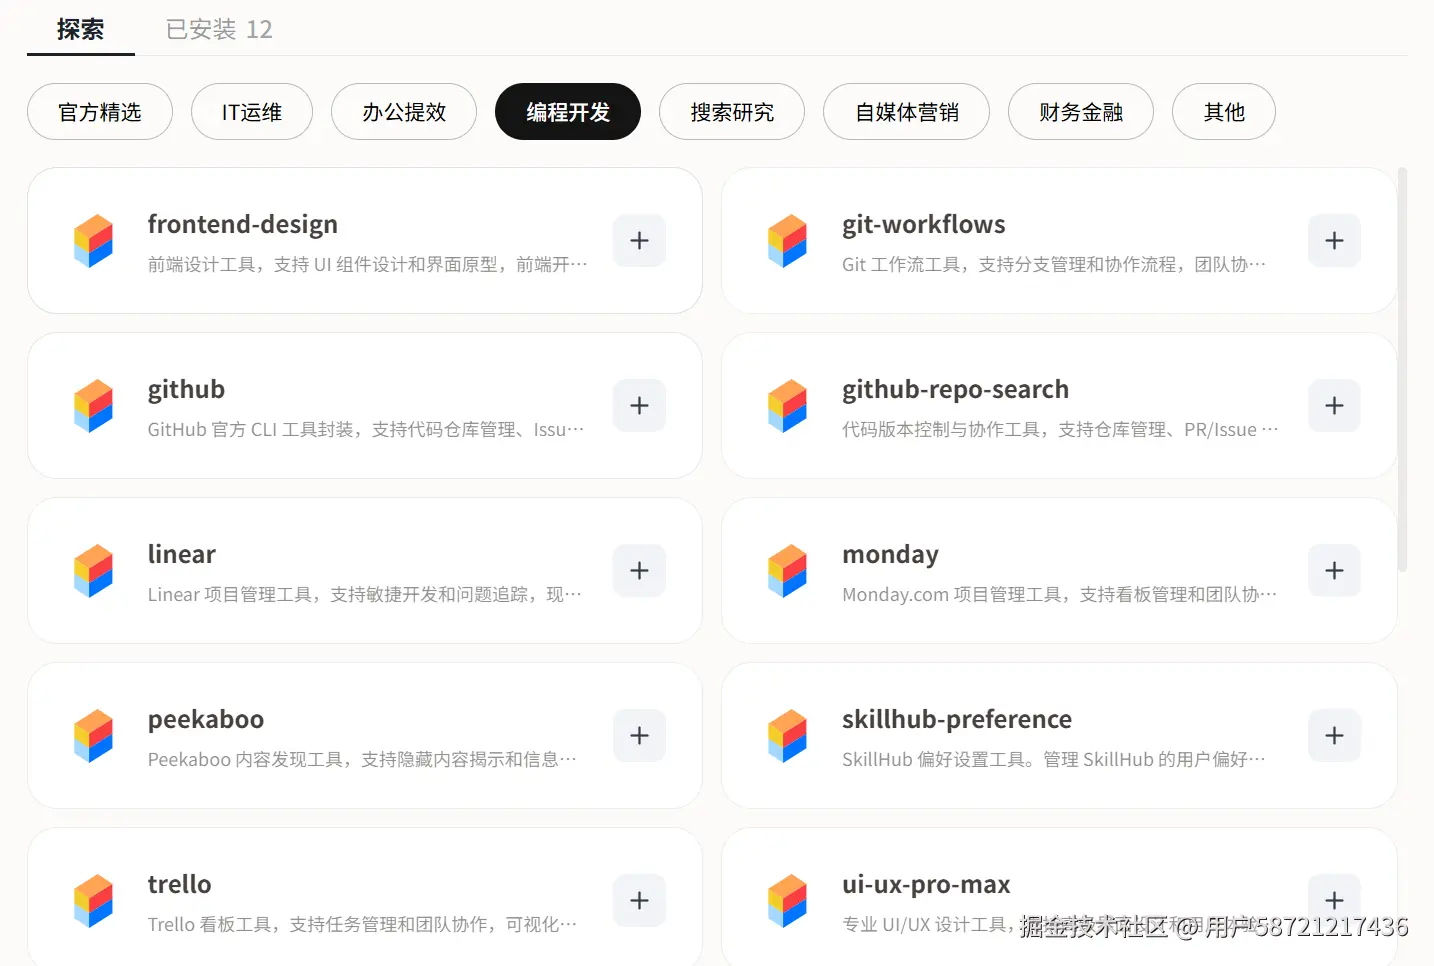
Task: Click the peekaboo skill name
Action: [x=206, y=719]
